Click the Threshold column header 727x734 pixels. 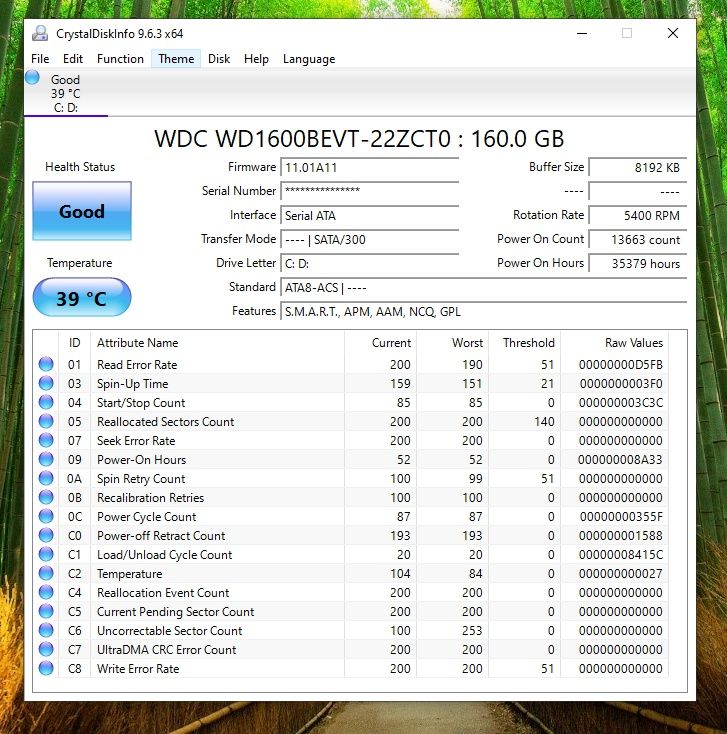(x=525, y=343)
